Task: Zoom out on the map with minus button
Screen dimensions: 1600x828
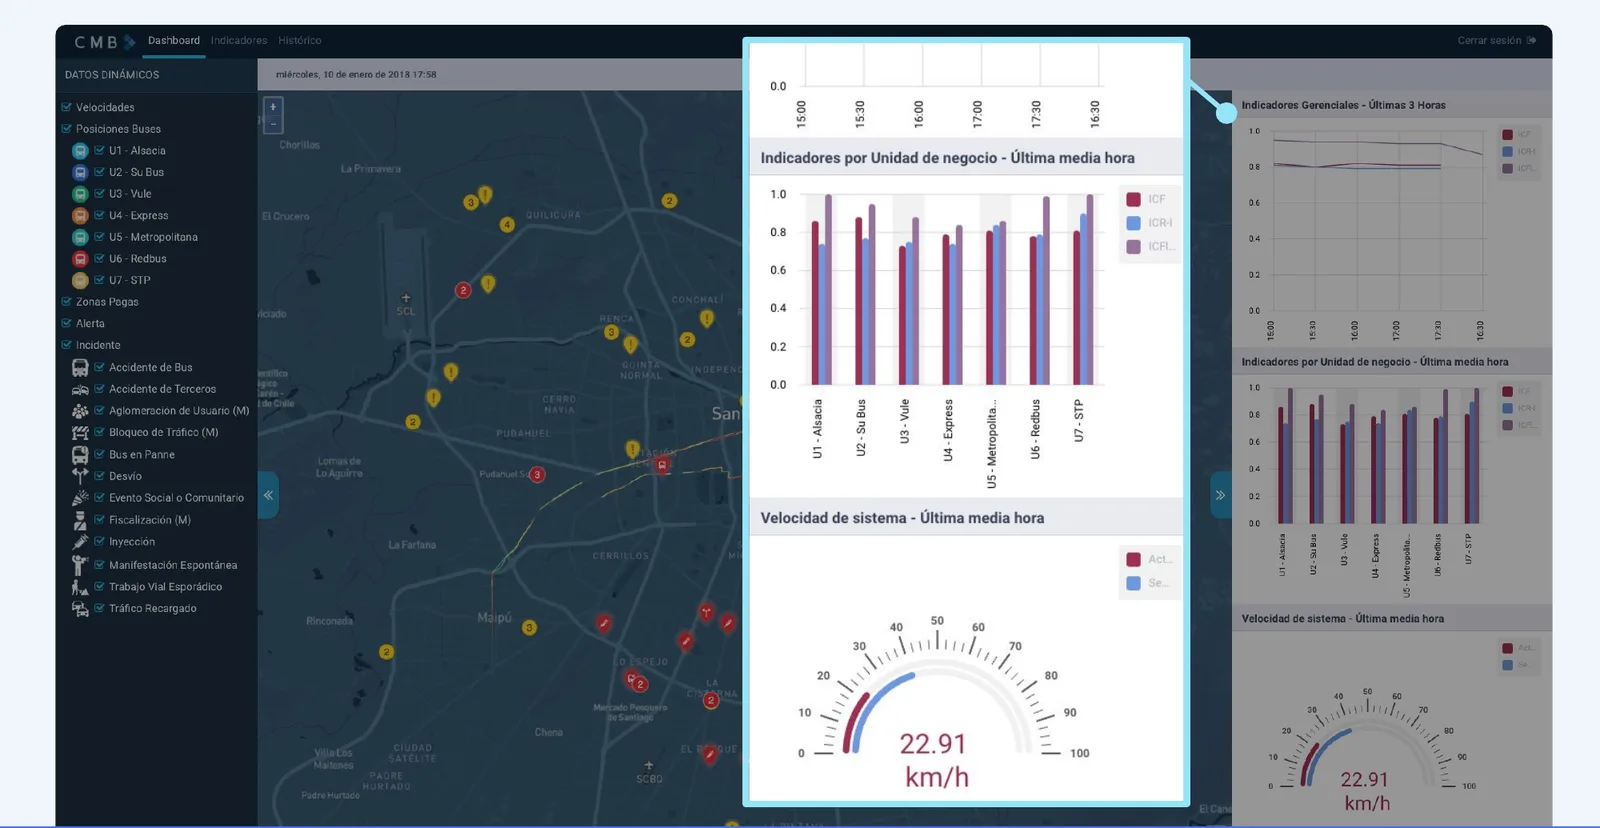Action: (273, 124)
